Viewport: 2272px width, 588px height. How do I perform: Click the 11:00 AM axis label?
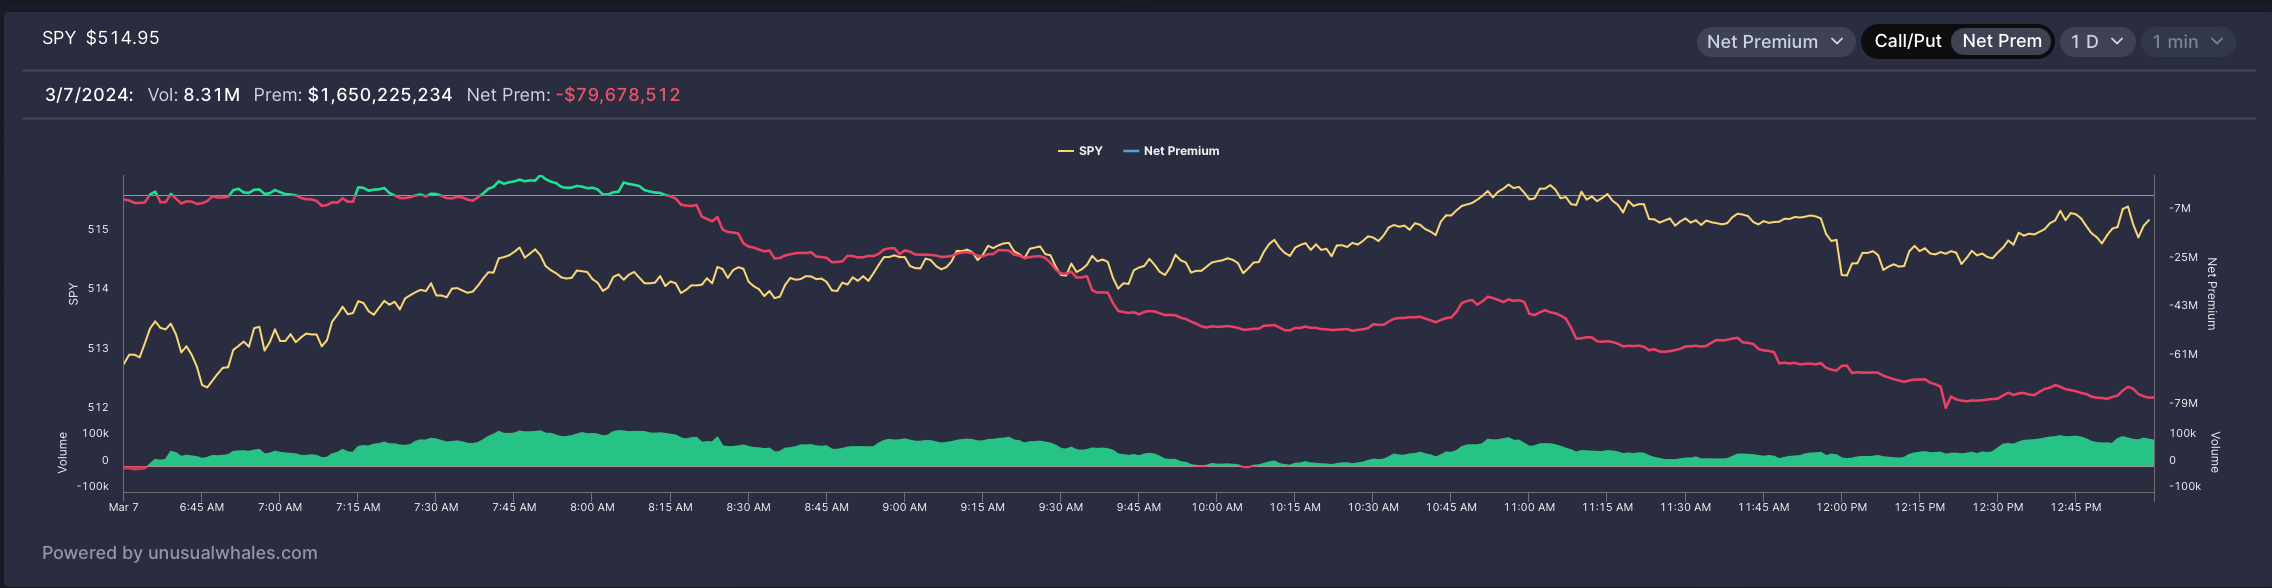tap(1529, 507)
